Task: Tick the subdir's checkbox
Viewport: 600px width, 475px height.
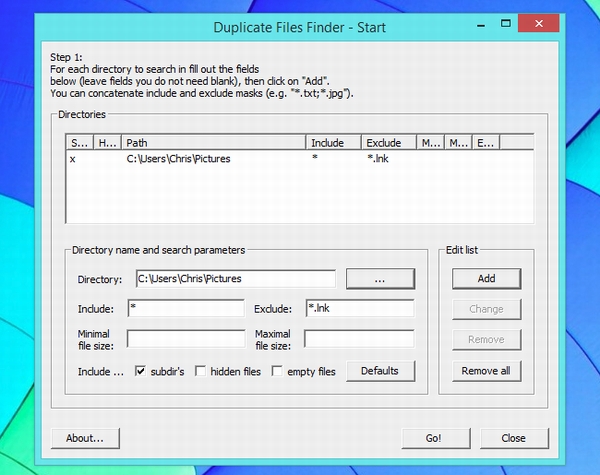Action: click(140, 371)
